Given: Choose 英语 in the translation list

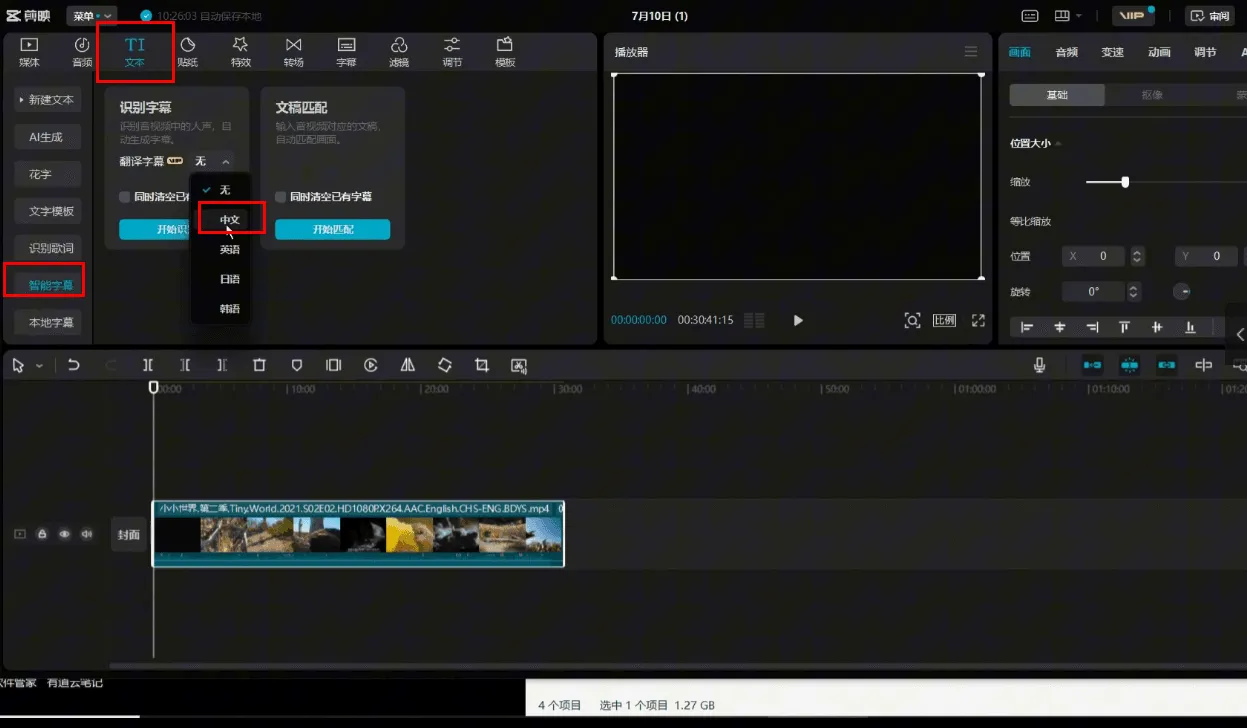Looking at the screenshot, I should (230, 249).
